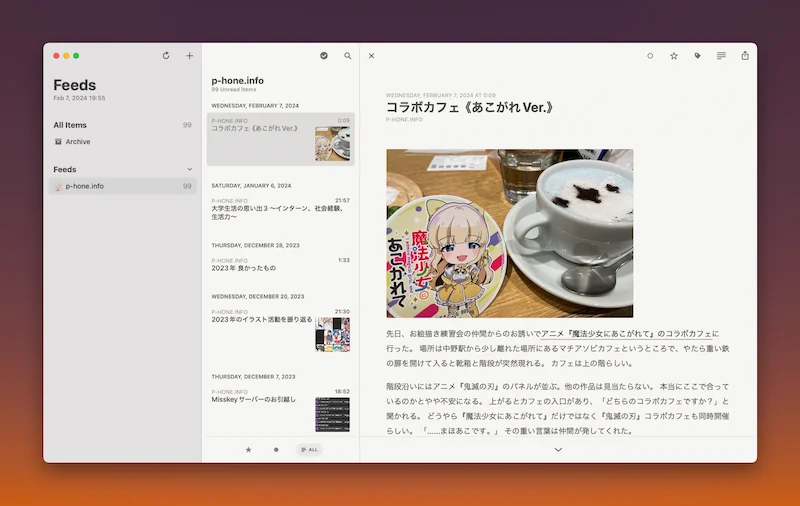Filter list to unread items only
The height and width of the screenshot is (506, 800).
276,450
